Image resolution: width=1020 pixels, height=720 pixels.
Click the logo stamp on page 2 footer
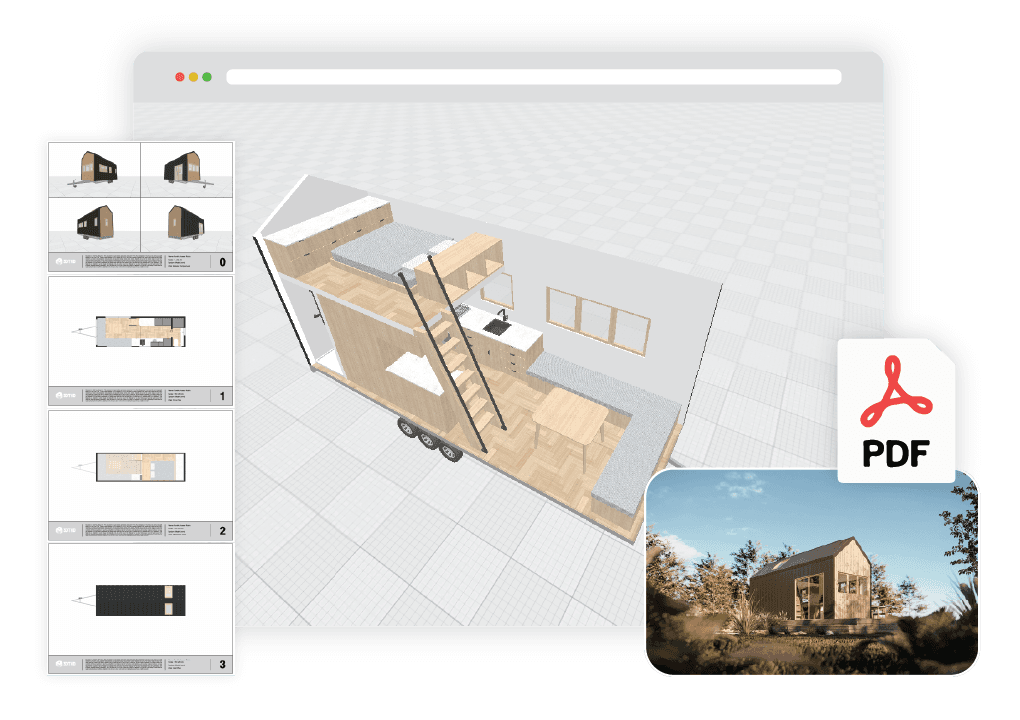tap(60, 528)
